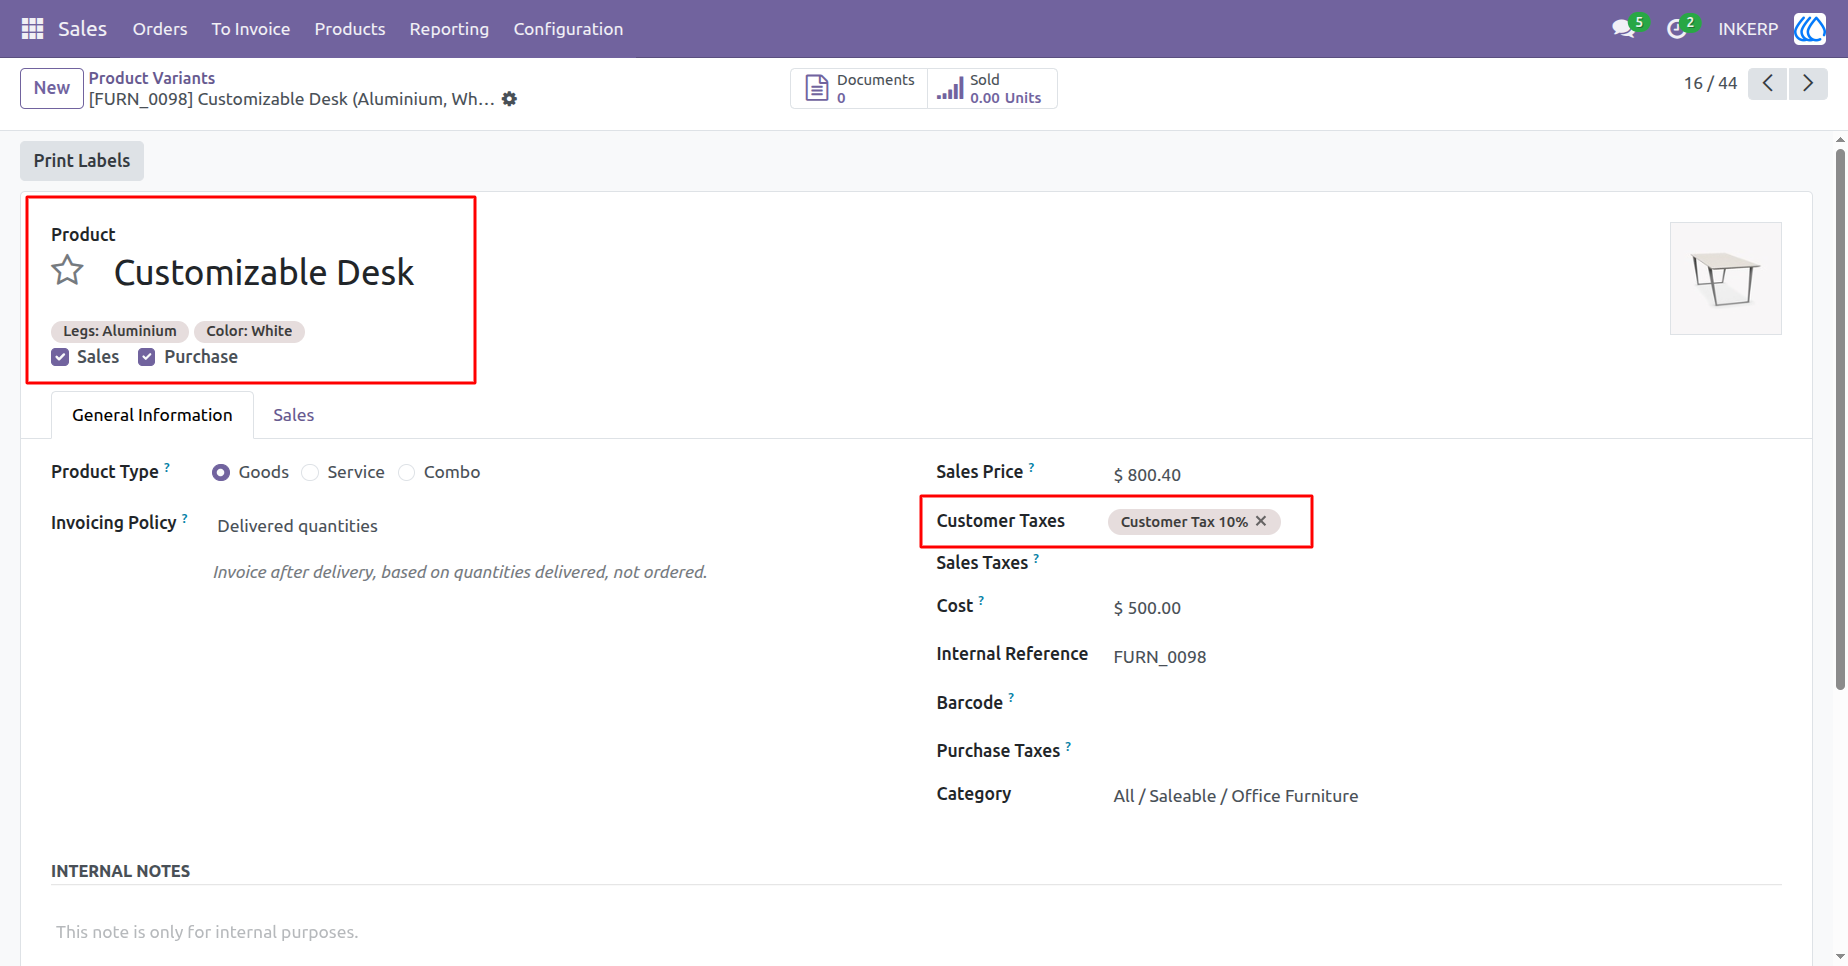The height and width of the screenshot is (966, 1848).
Task: Open Documents smart button
Action: [860, 88]
